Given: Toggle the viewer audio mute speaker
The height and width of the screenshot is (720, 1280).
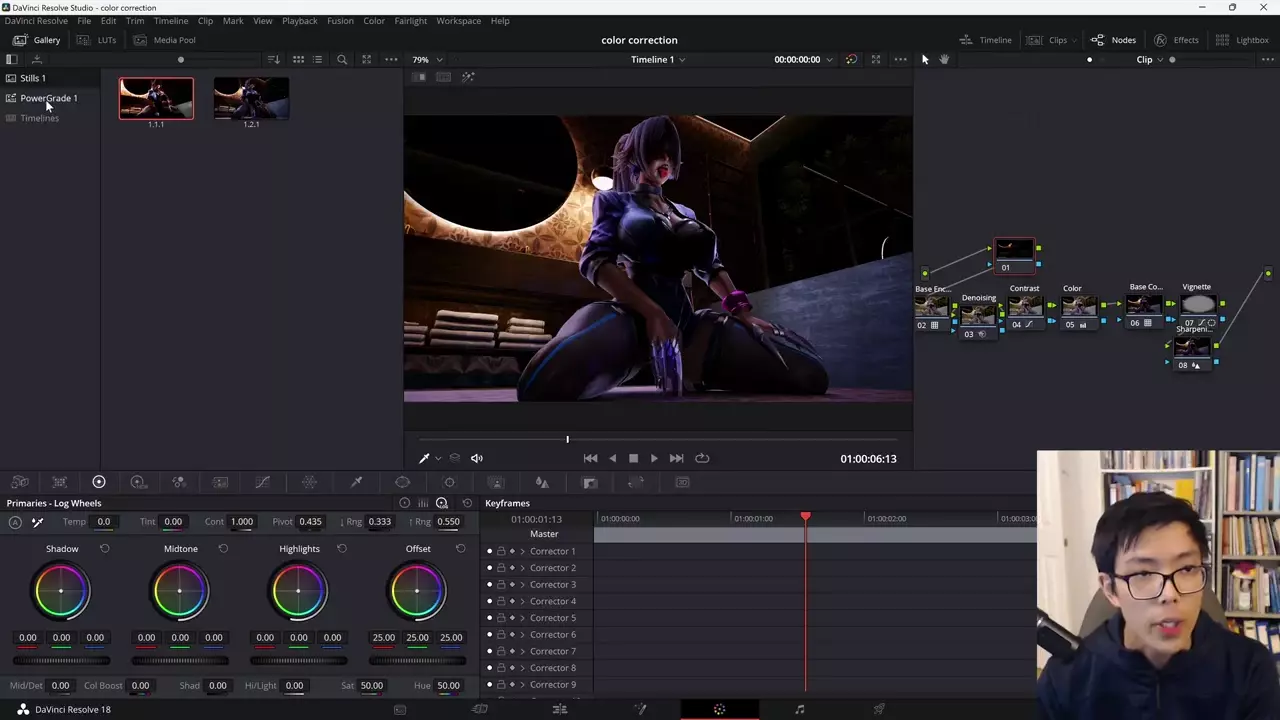Looking at the screenshot, I should 477,459.
